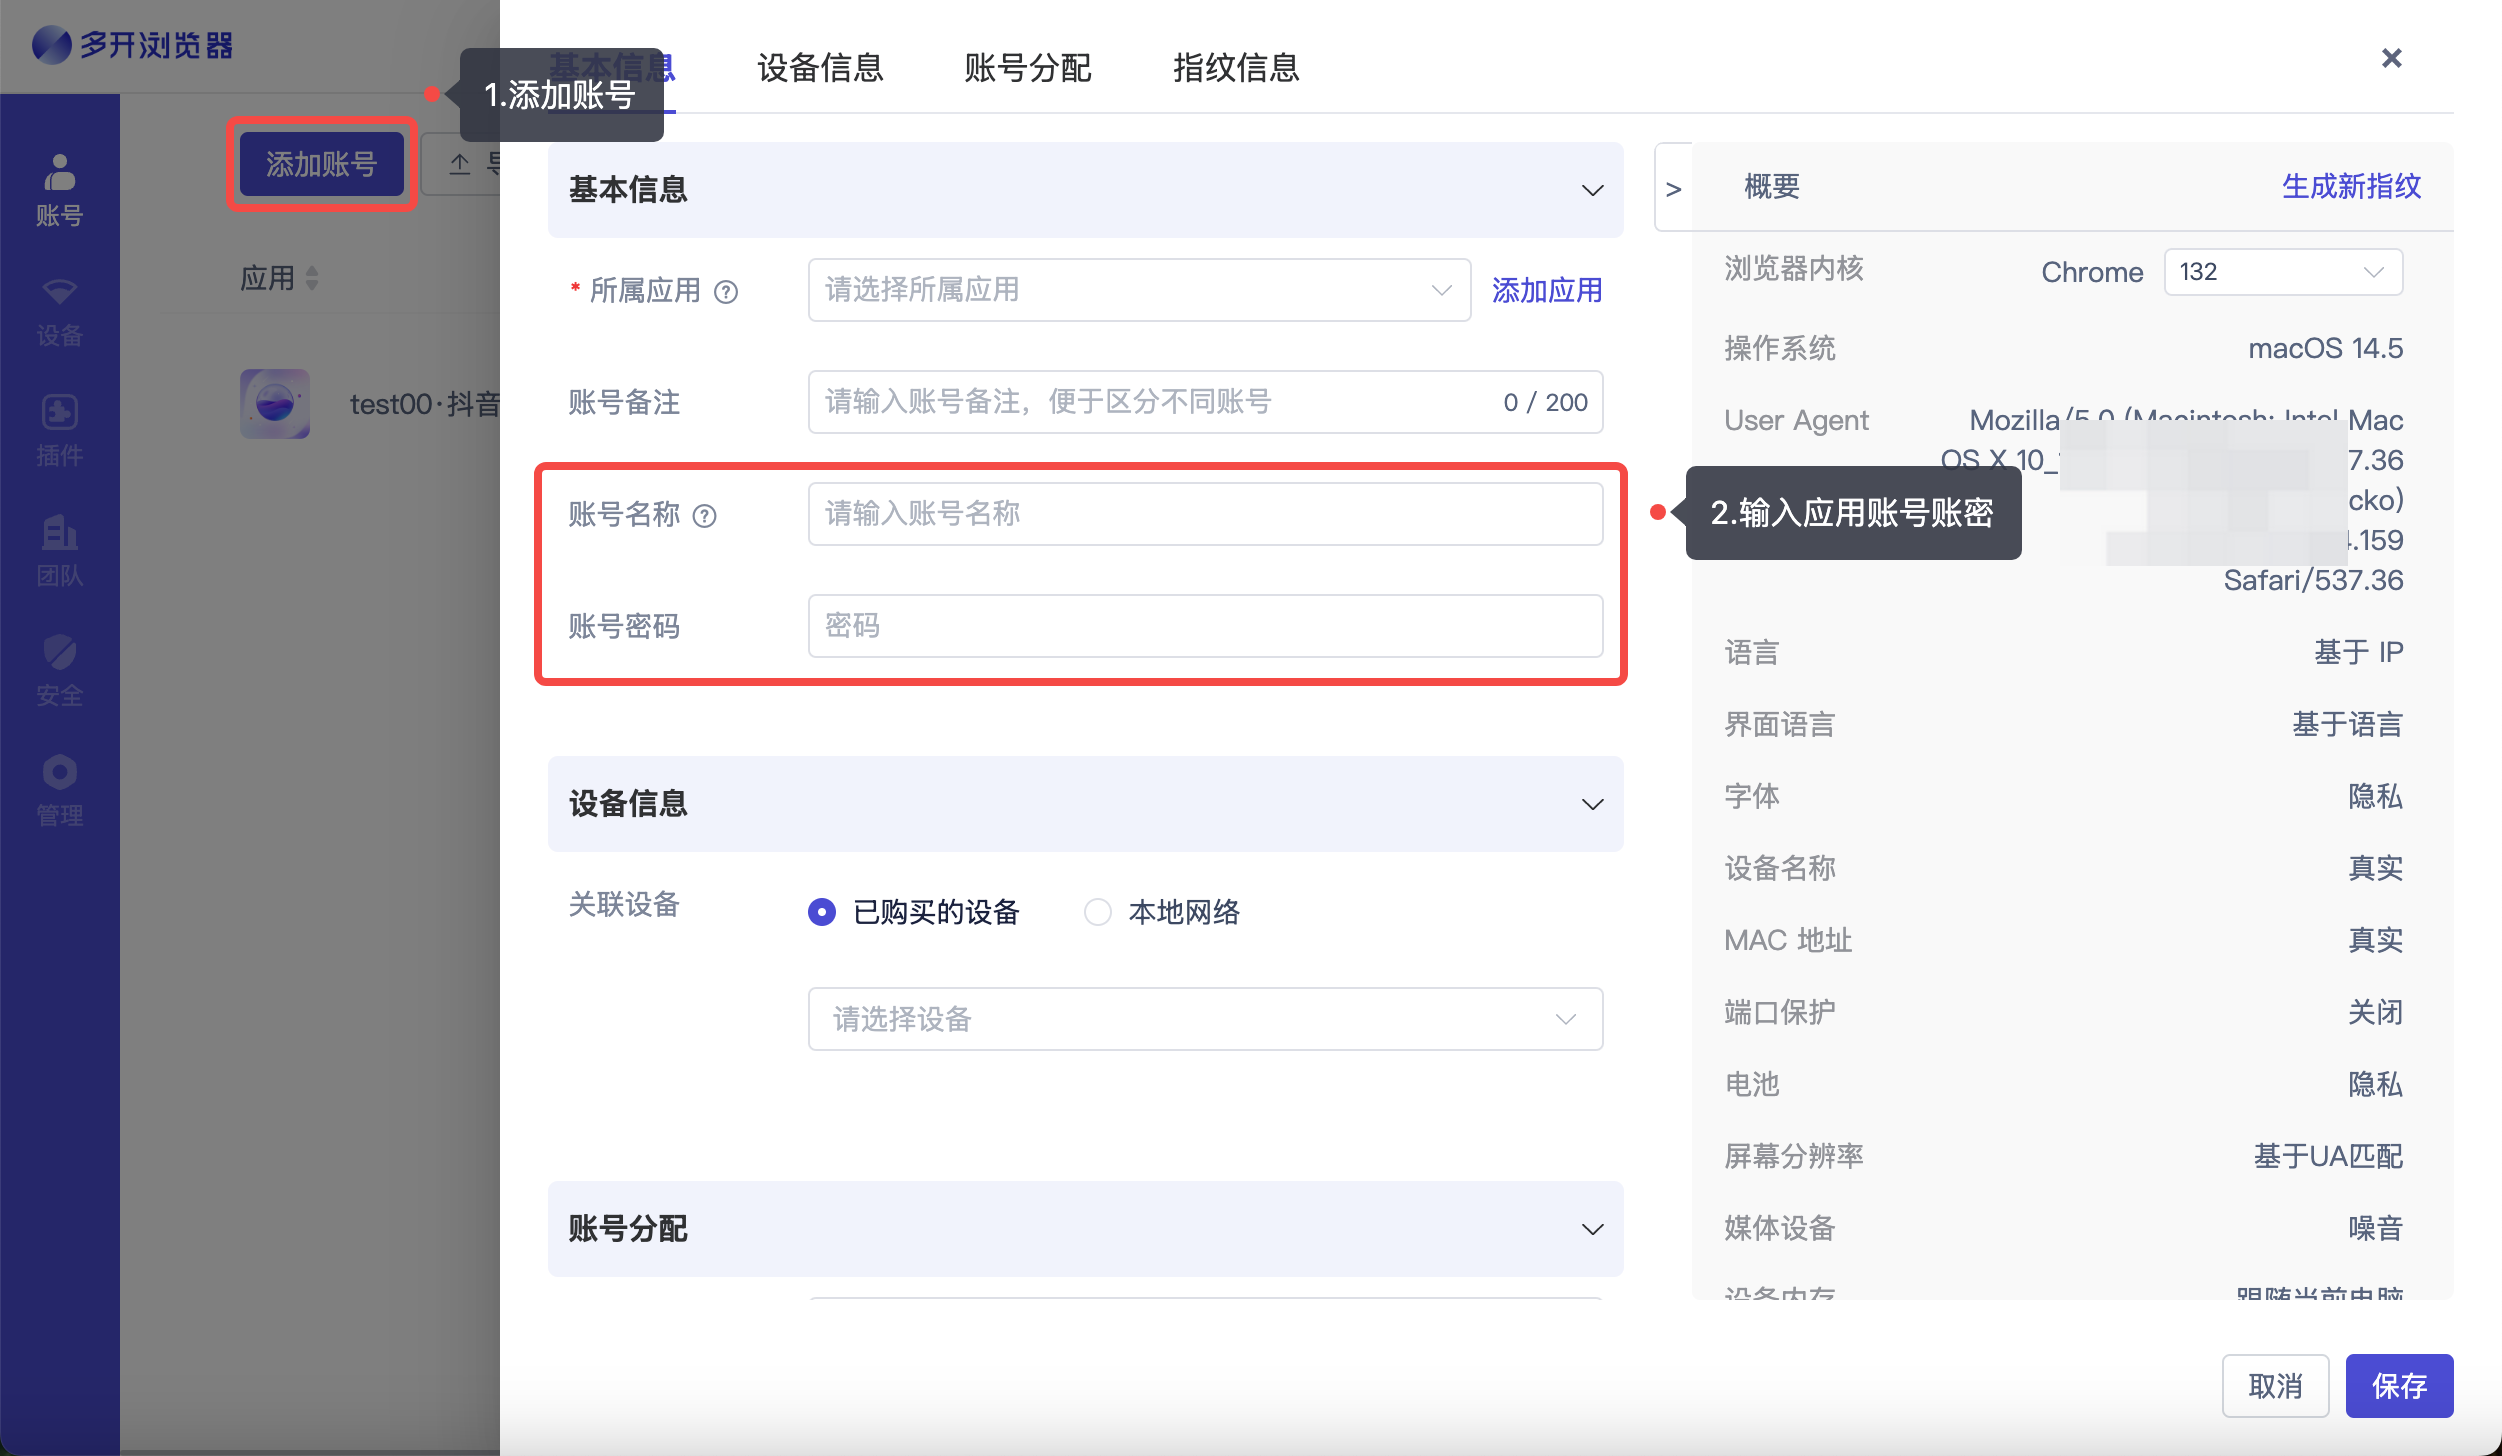Open the 请选择设备 dropdown
2502x1456 pixels.
coord(1204,1019)
